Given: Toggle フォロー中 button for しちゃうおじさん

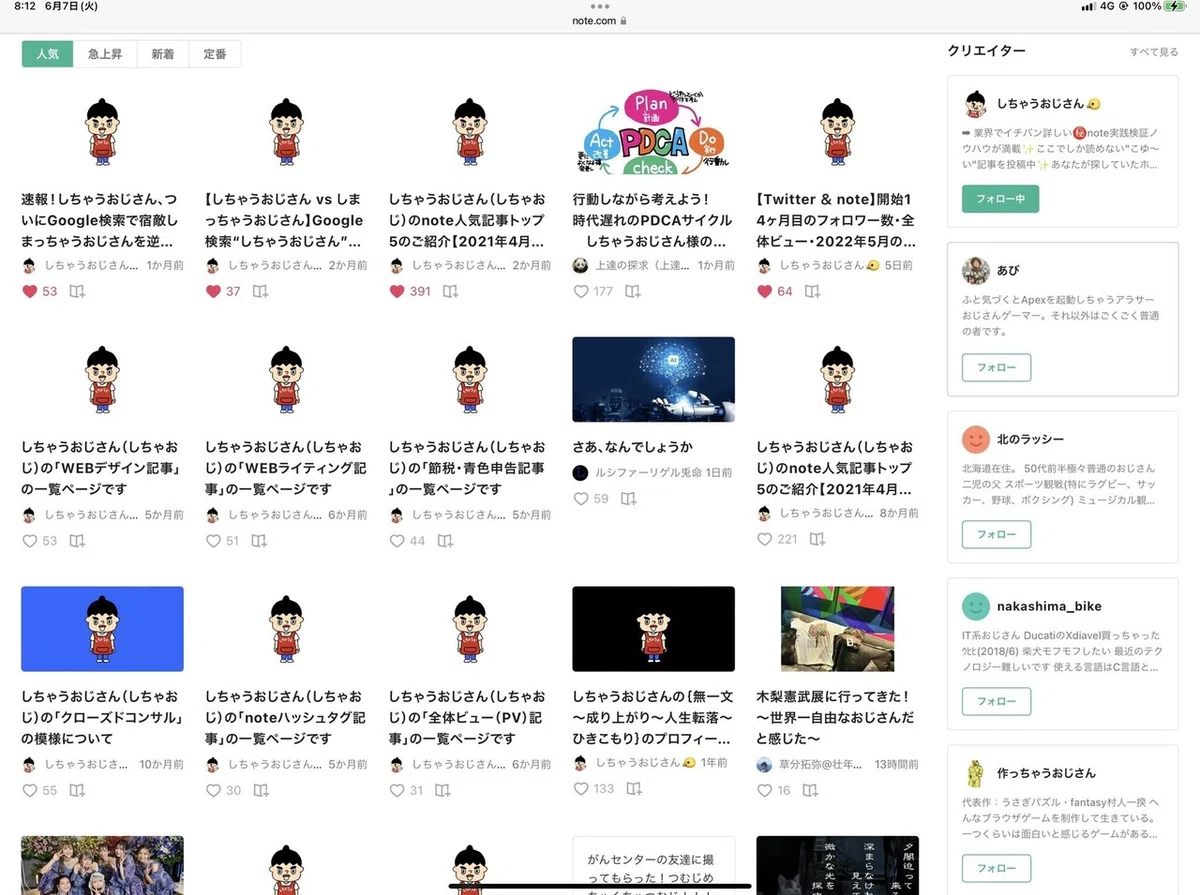Looking at the screenshot, I should 1000,199.
